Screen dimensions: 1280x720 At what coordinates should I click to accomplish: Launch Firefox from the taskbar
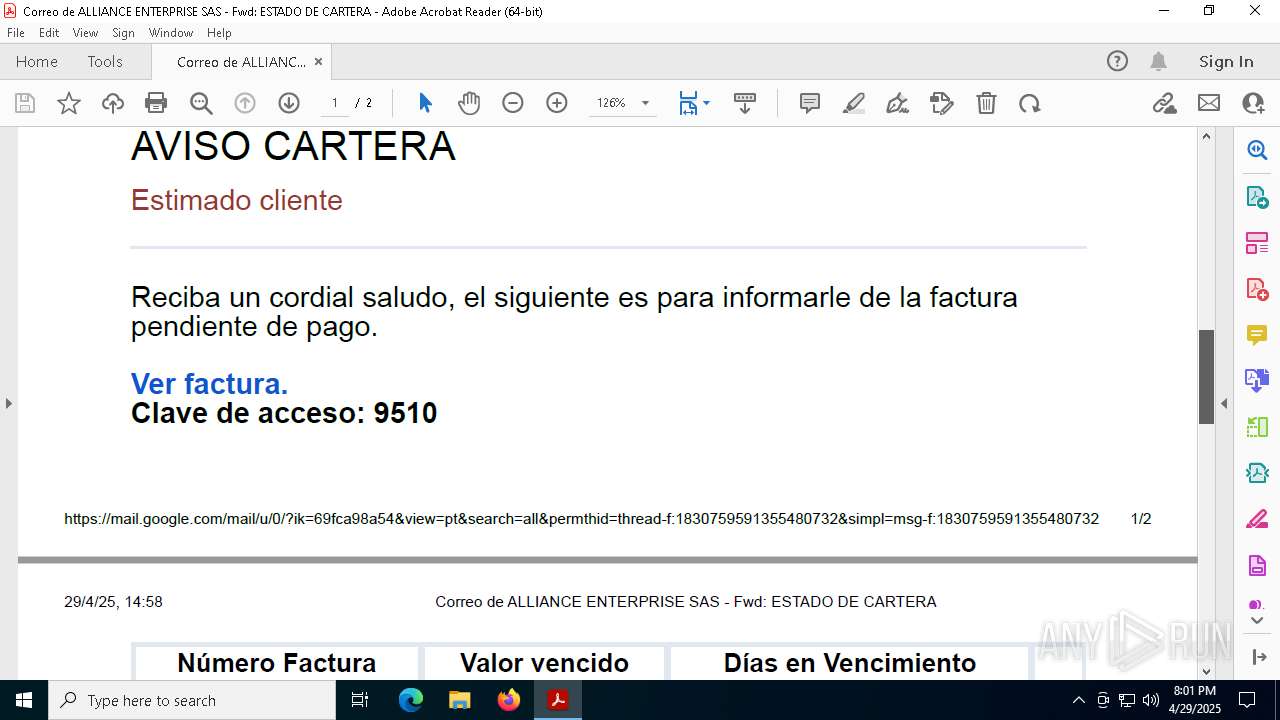[509, 700]
